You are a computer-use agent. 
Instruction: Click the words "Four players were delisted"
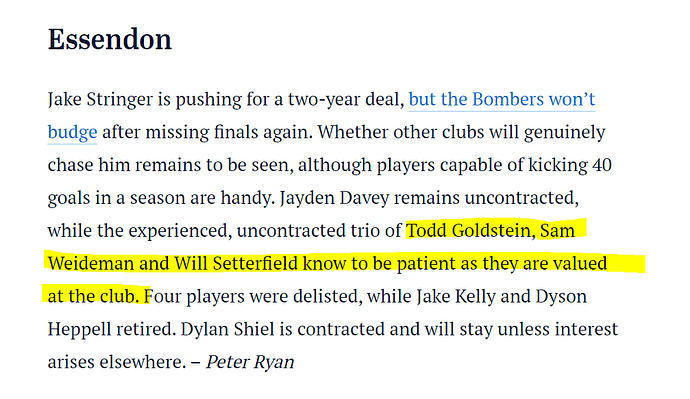(x=254, y=297)
